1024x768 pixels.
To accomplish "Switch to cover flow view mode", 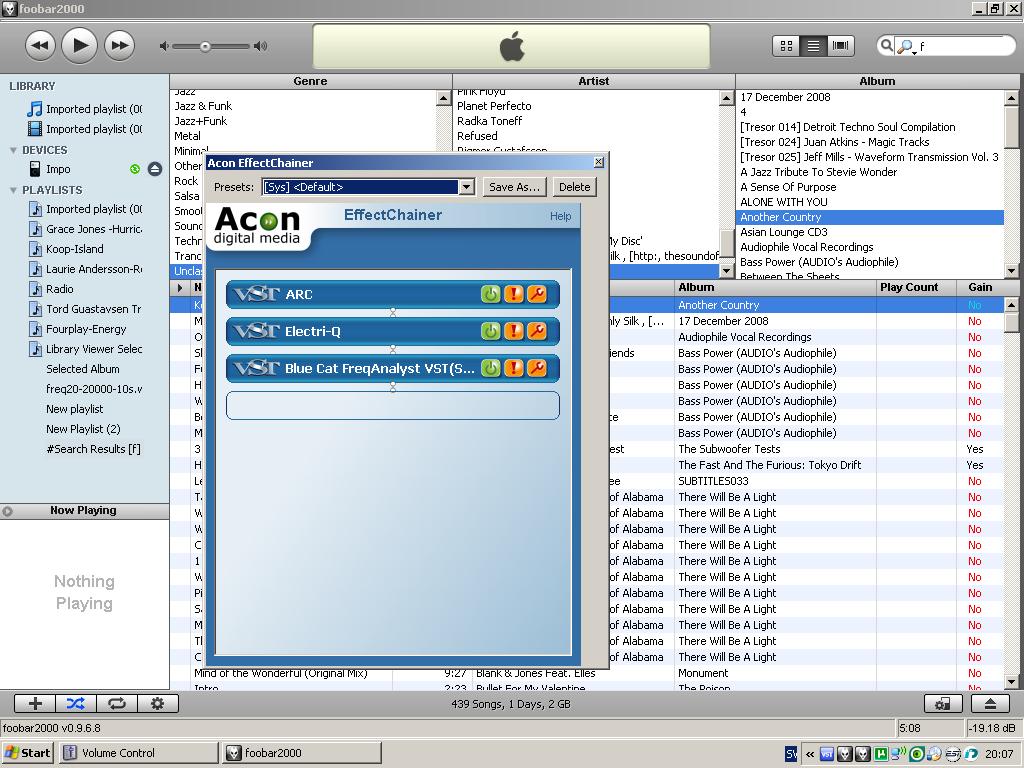I will click(840, 46).
